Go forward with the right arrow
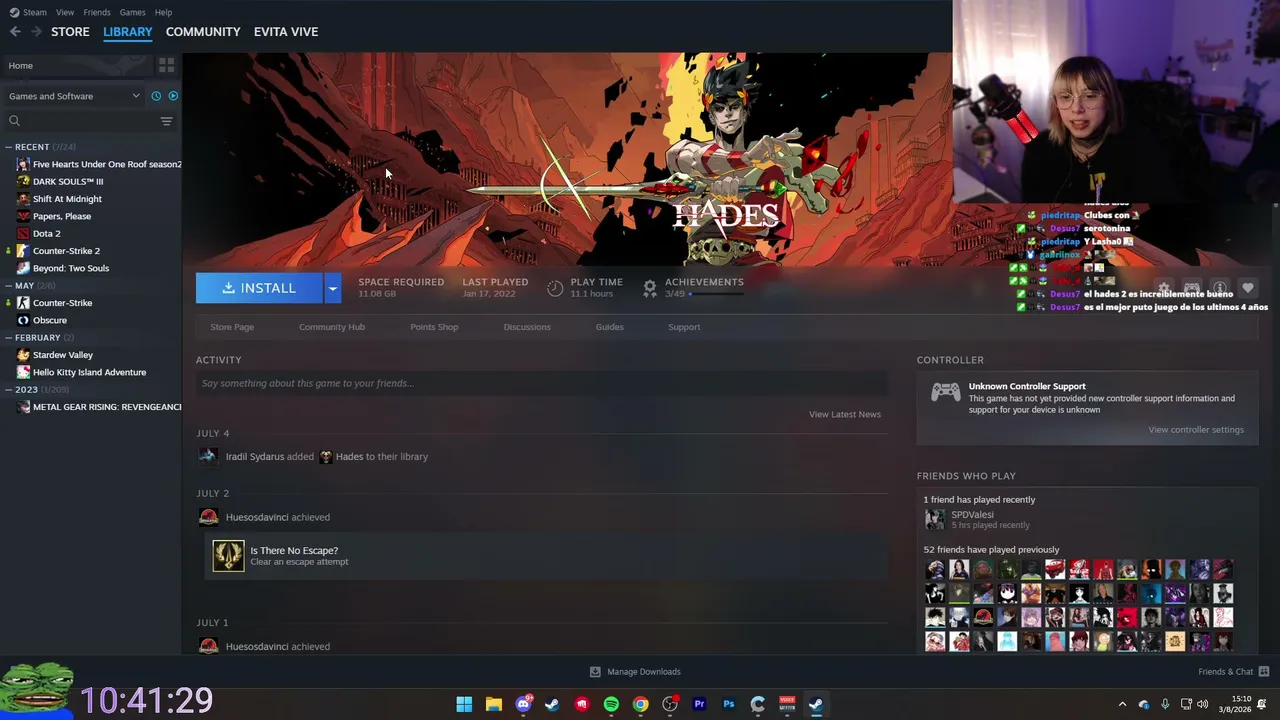Viewport: 1280px width, 720px height. click(36, 32)
